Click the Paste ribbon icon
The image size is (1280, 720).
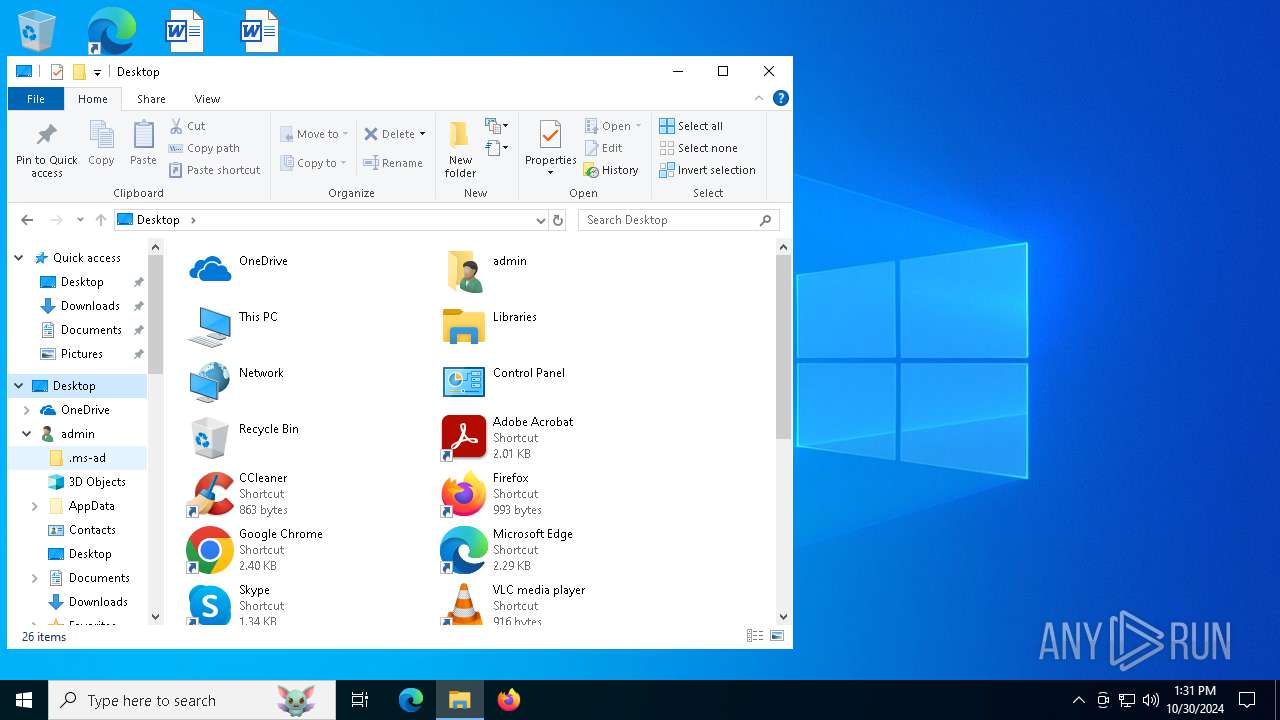(143, 143)
